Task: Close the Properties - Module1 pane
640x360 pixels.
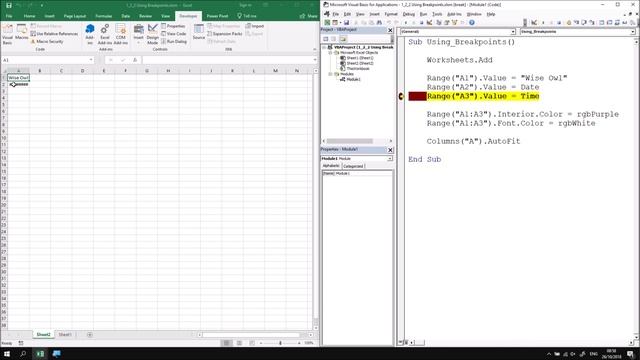Action: pyautogui.click(x=390, y=150)
